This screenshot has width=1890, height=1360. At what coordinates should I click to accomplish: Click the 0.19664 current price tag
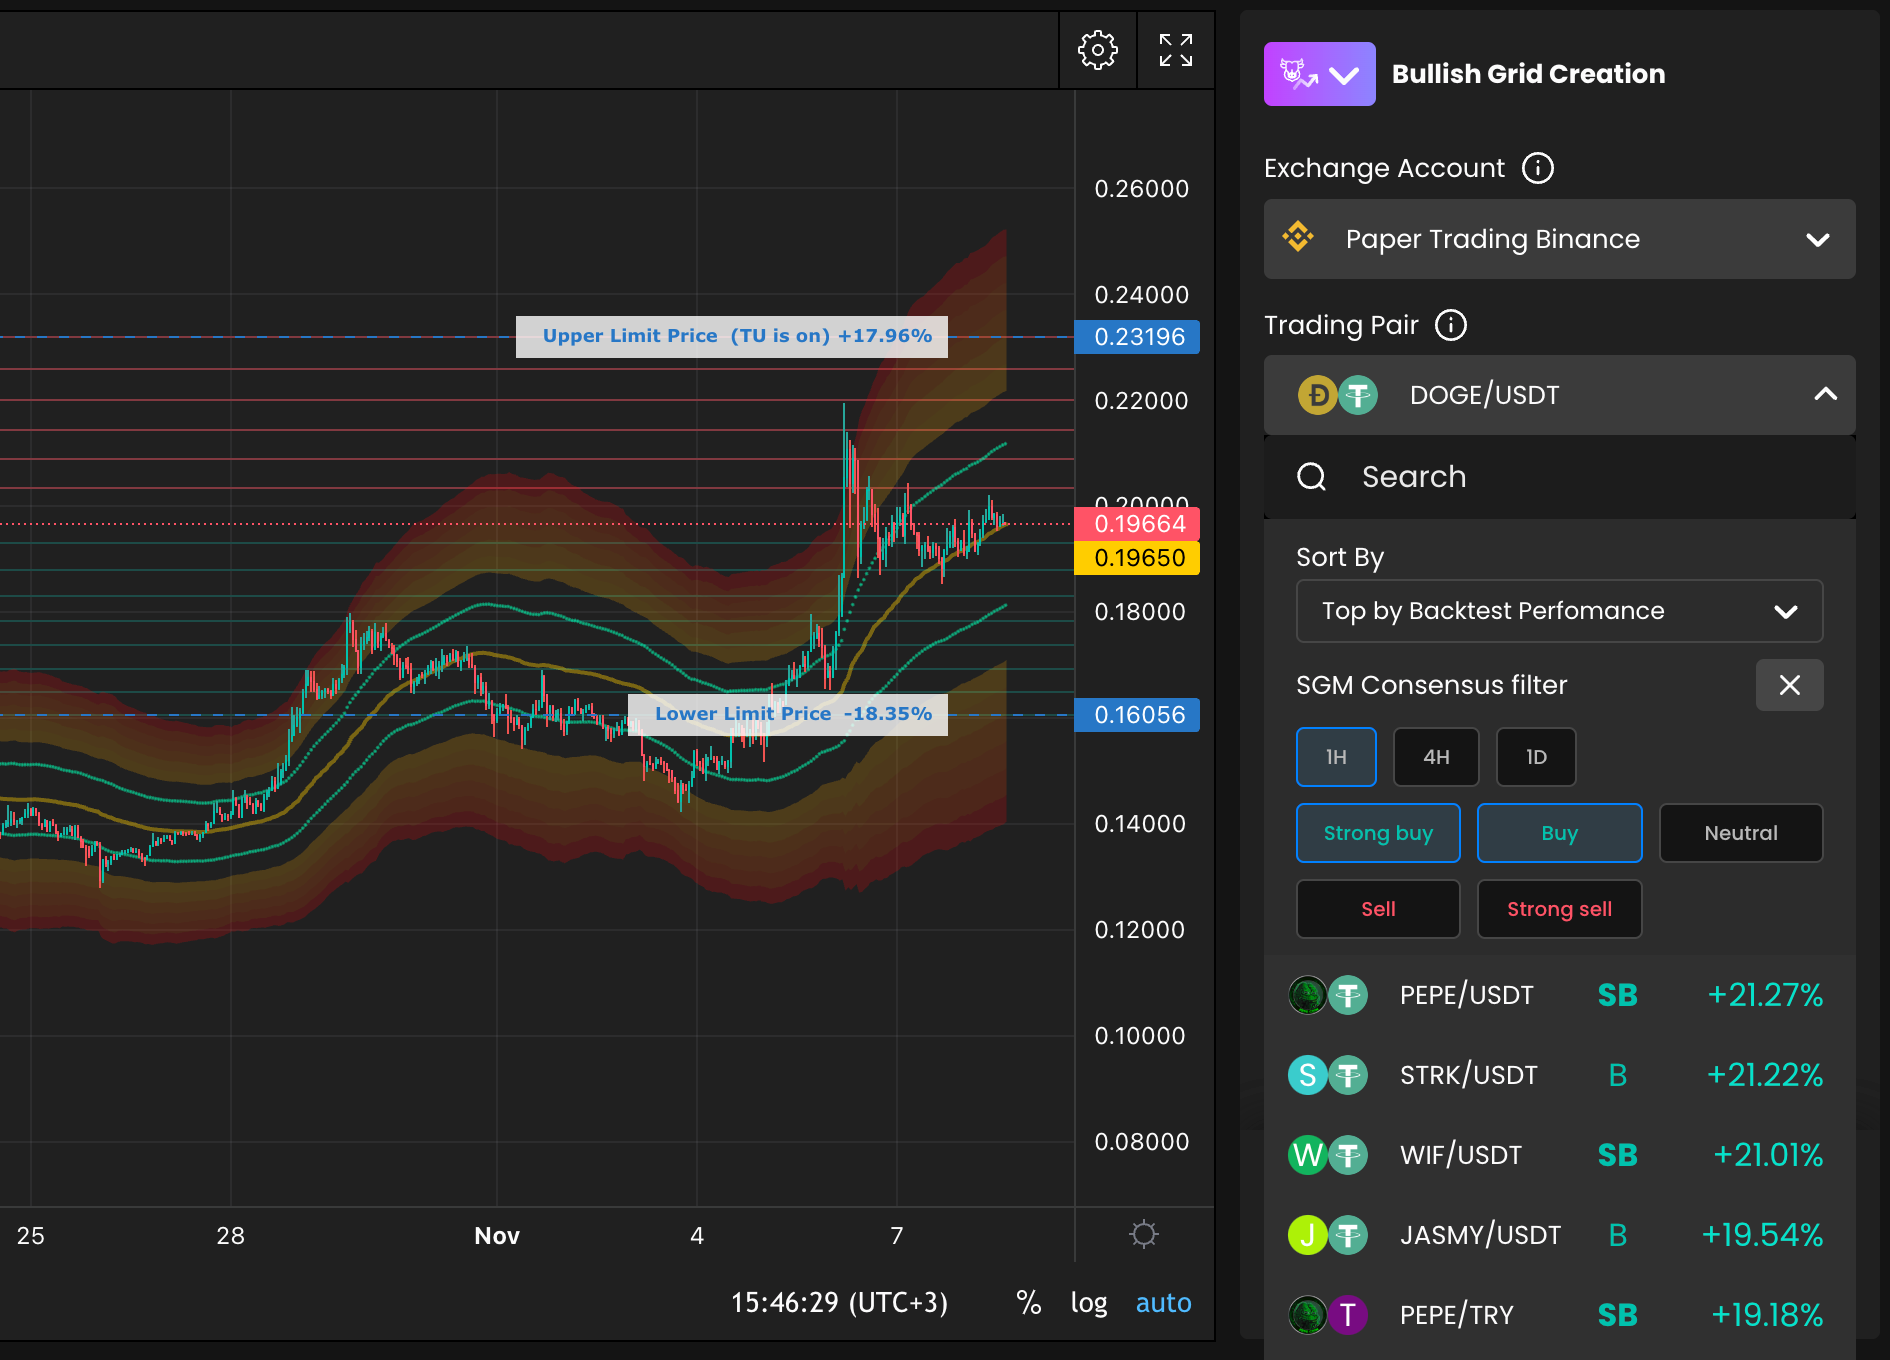tap(1137, 524)
